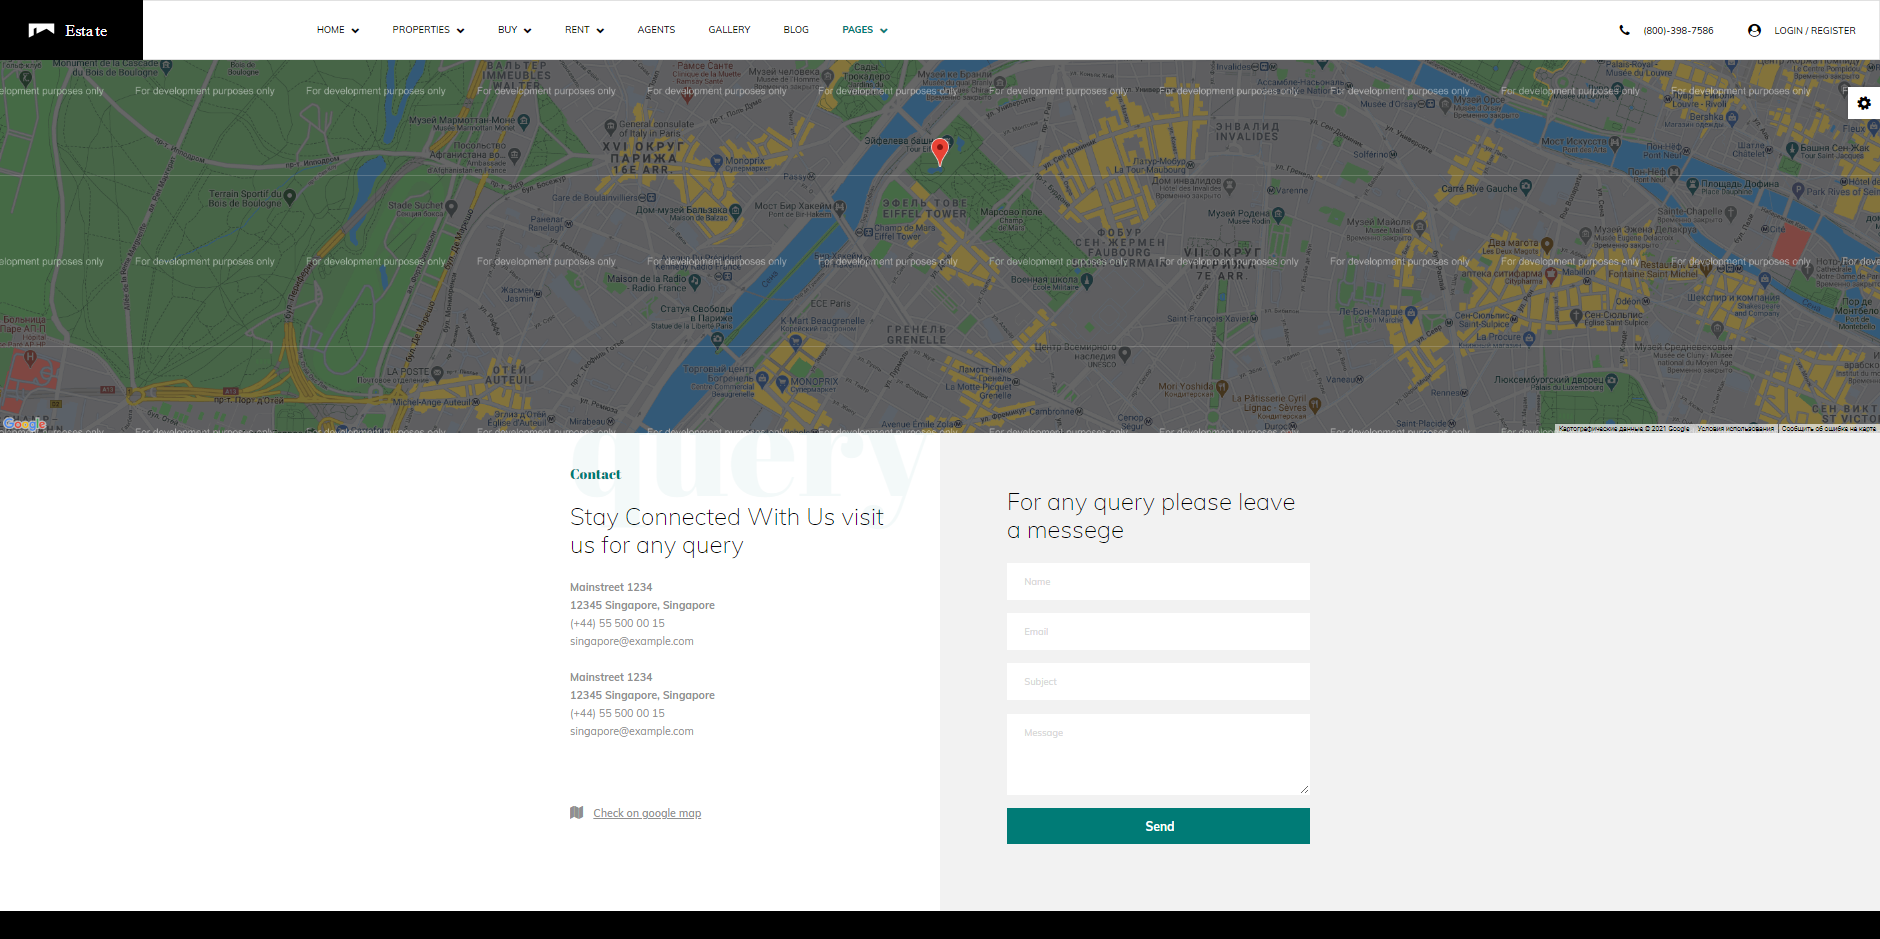
Task: Click the green Send button
Action: point(1158,826)
